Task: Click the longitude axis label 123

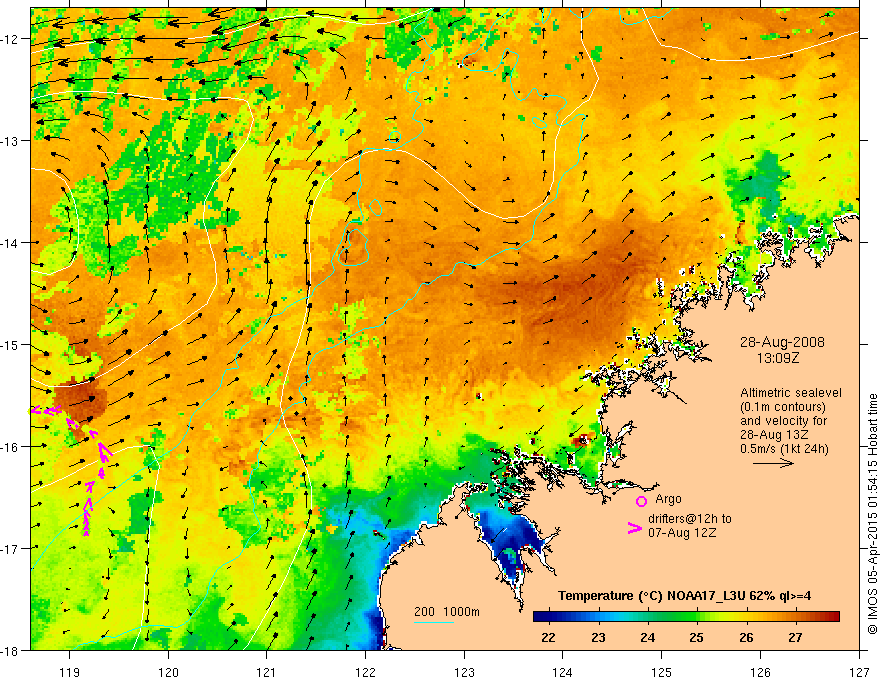Action: pyautogui.click(x=464, y=672)
